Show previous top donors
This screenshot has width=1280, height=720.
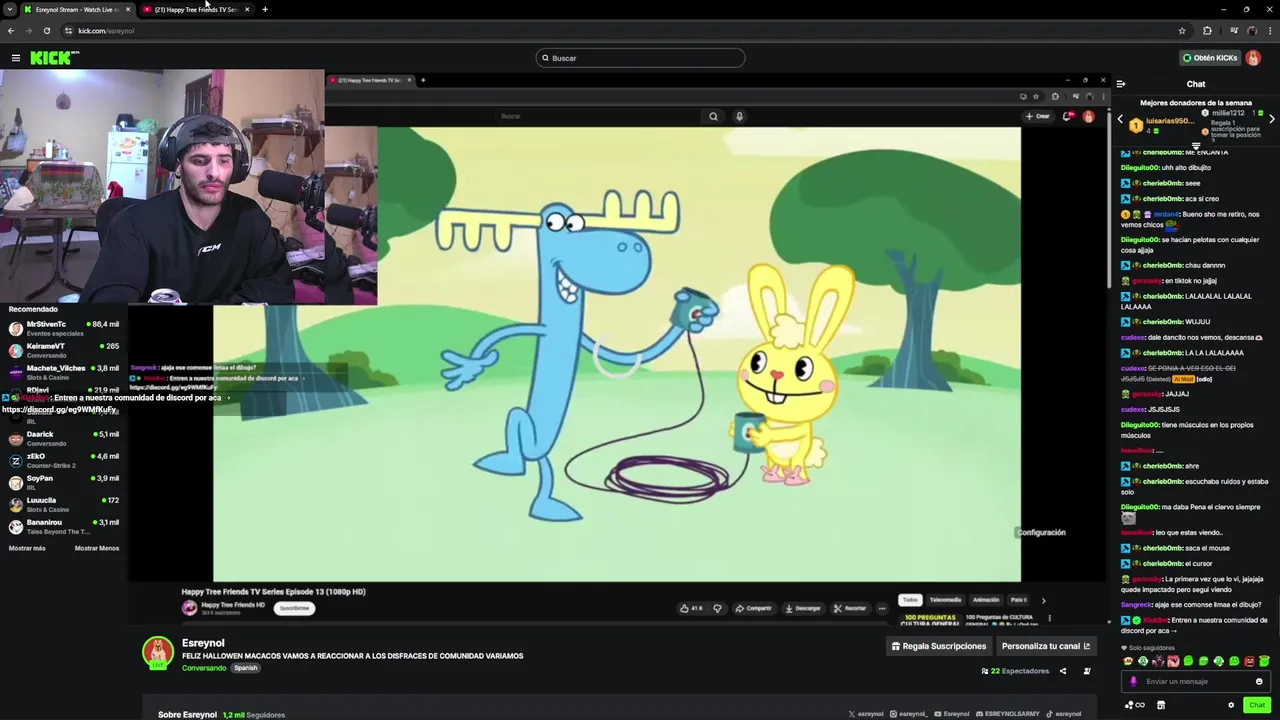click(1120, 119)
